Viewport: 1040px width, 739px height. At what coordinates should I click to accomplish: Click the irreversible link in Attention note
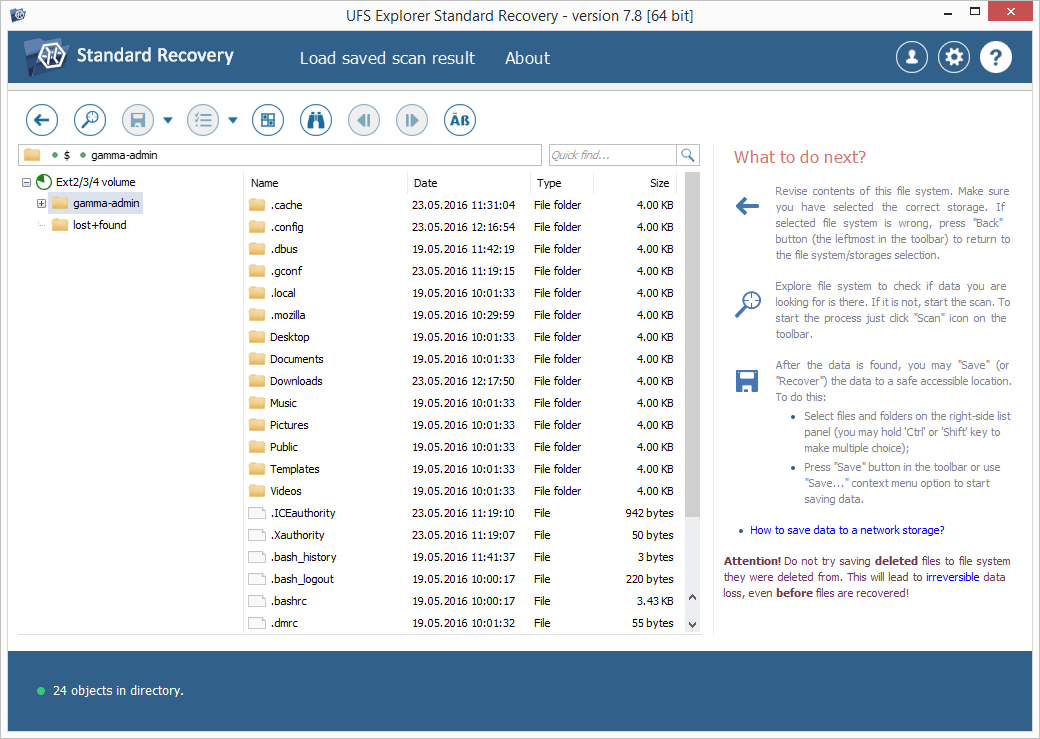click(952, 577)
